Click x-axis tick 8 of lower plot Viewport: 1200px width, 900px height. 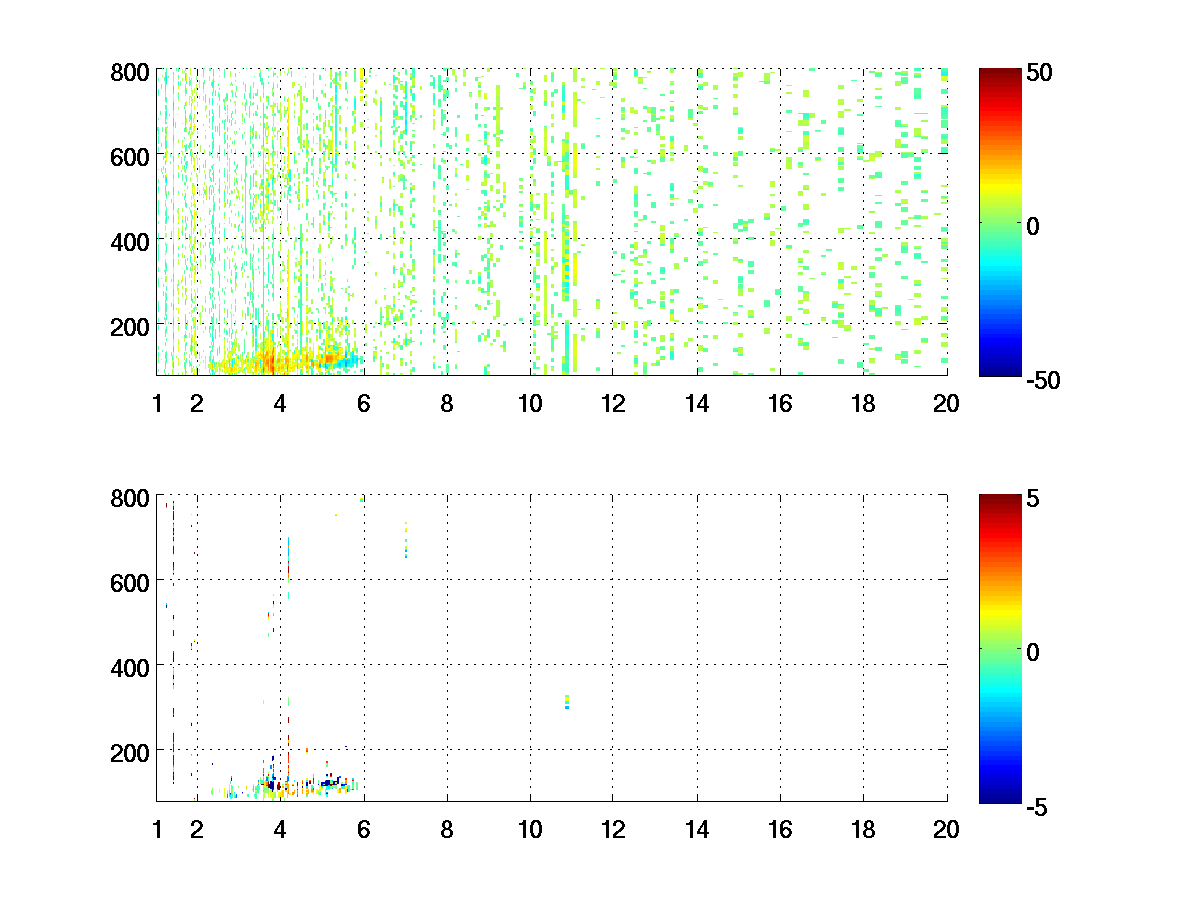(446, 829)
